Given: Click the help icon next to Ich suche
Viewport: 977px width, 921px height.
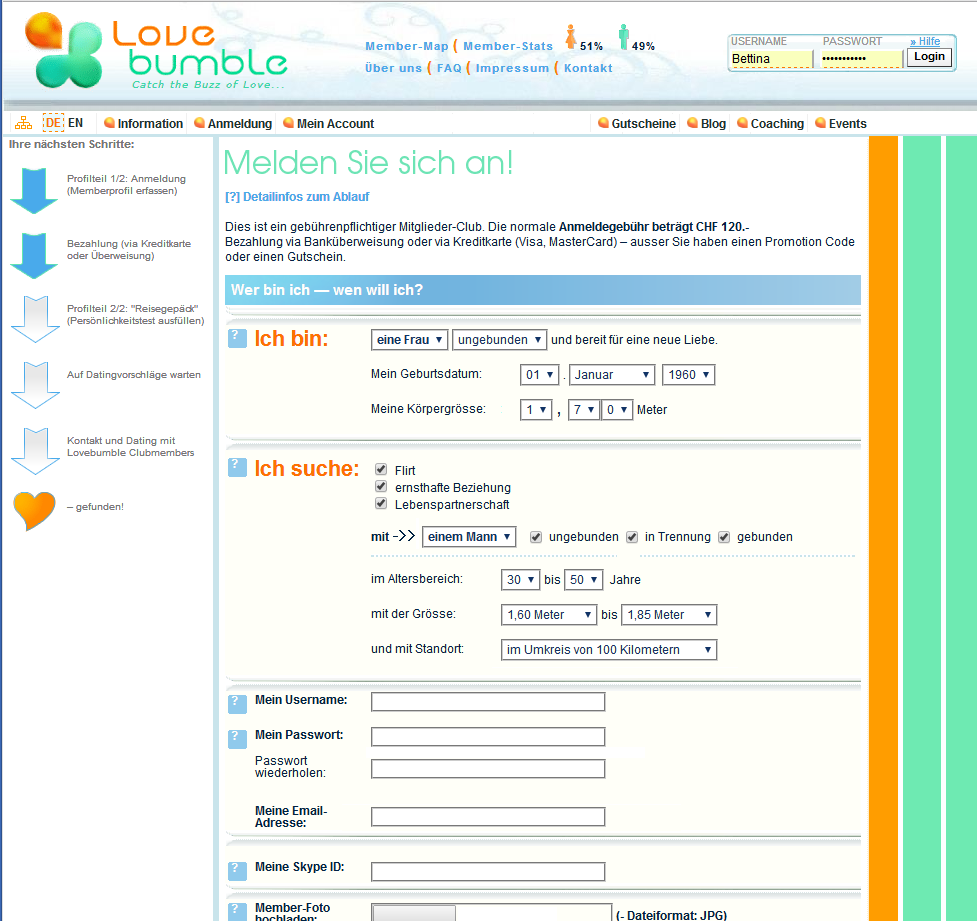Looking at the screenshot, I should point(237,467).
